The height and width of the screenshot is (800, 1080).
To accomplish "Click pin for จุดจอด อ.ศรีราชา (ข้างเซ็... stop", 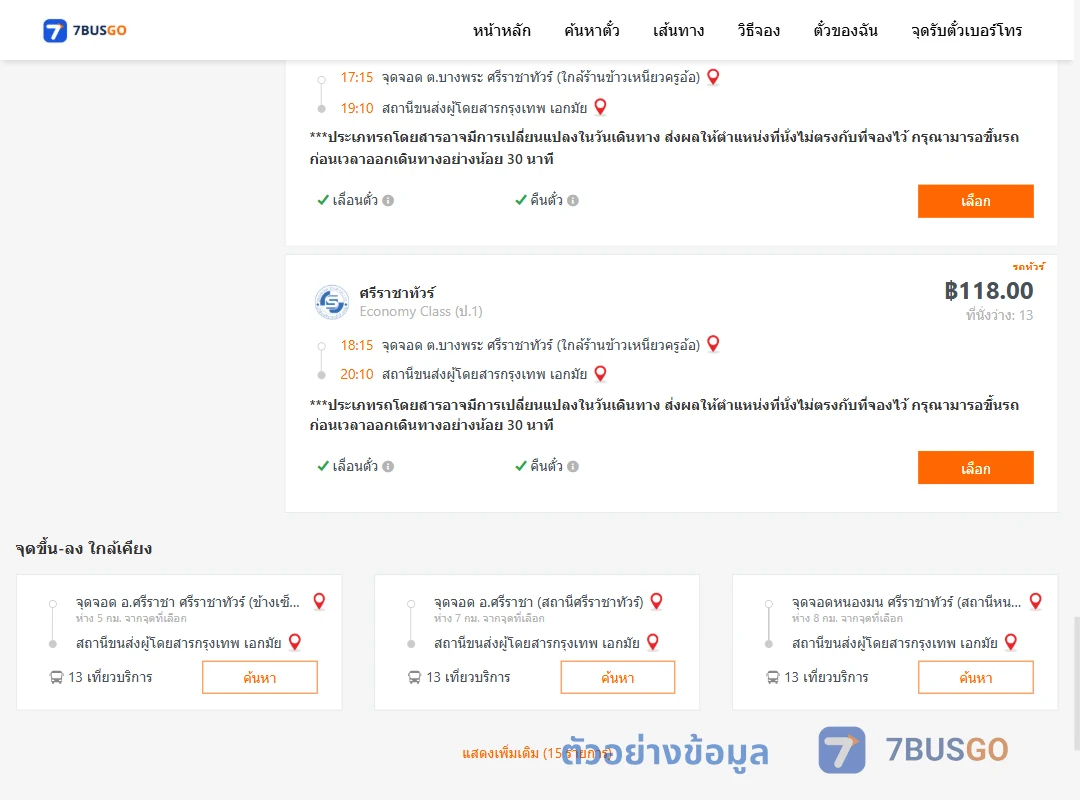I will point(319,601).
